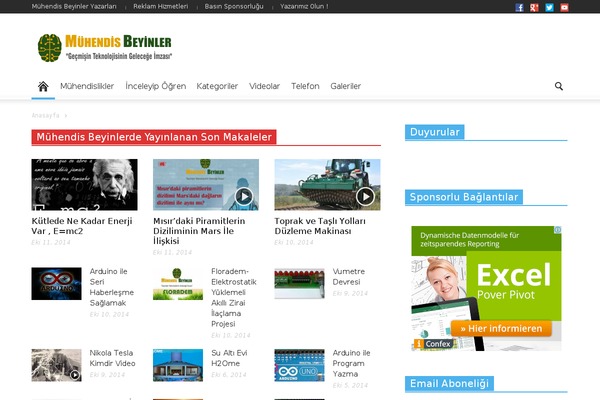Screen dimensions: 600x400
Task: Click the Son Makaleler red heading
Action: (154, 137)
